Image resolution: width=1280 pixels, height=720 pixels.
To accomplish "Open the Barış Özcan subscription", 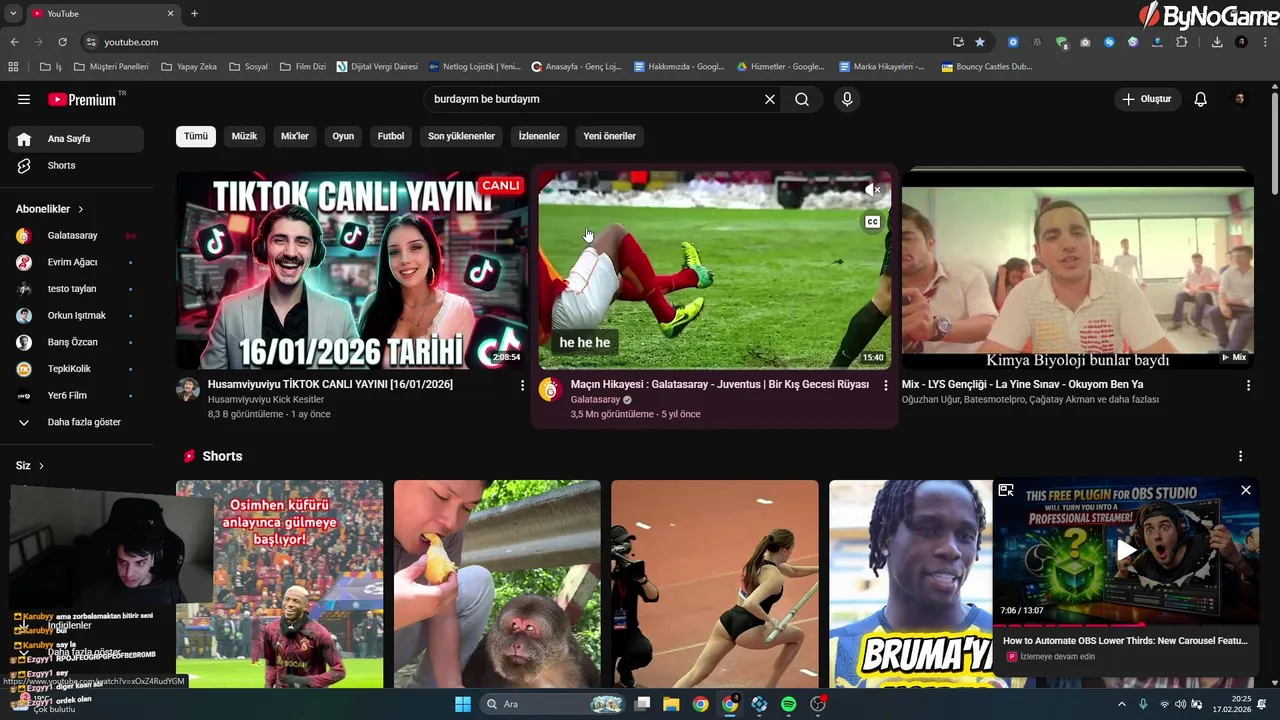I will [76, 342].
